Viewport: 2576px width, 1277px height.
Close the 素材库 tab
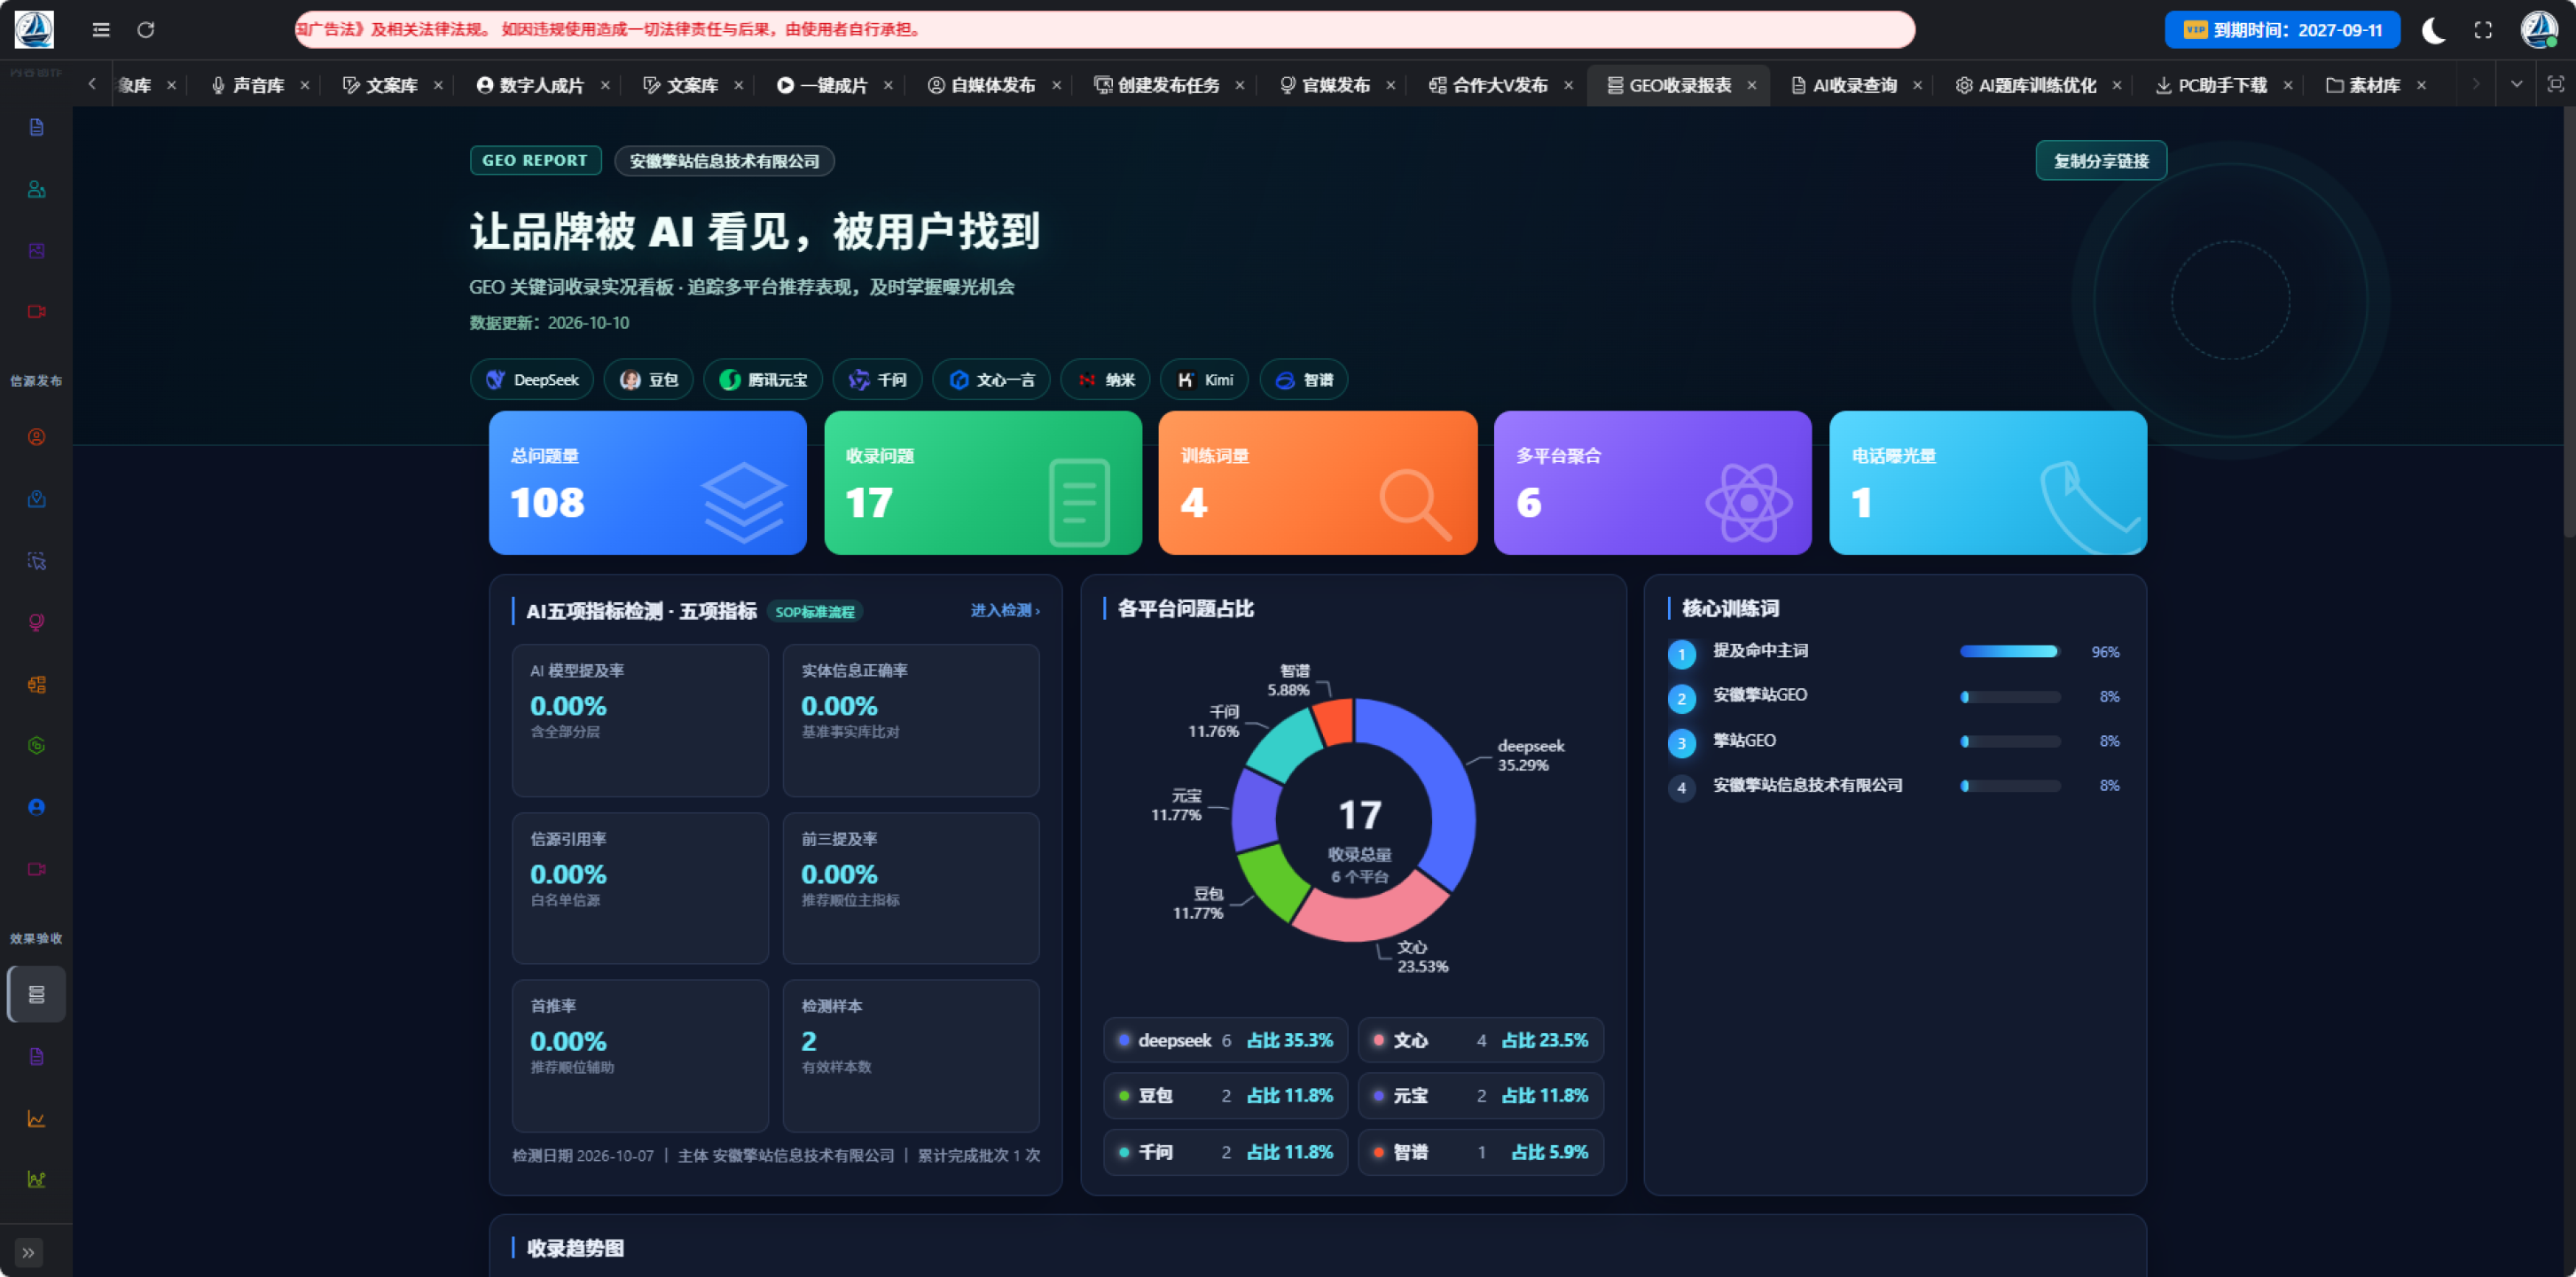2421,86
